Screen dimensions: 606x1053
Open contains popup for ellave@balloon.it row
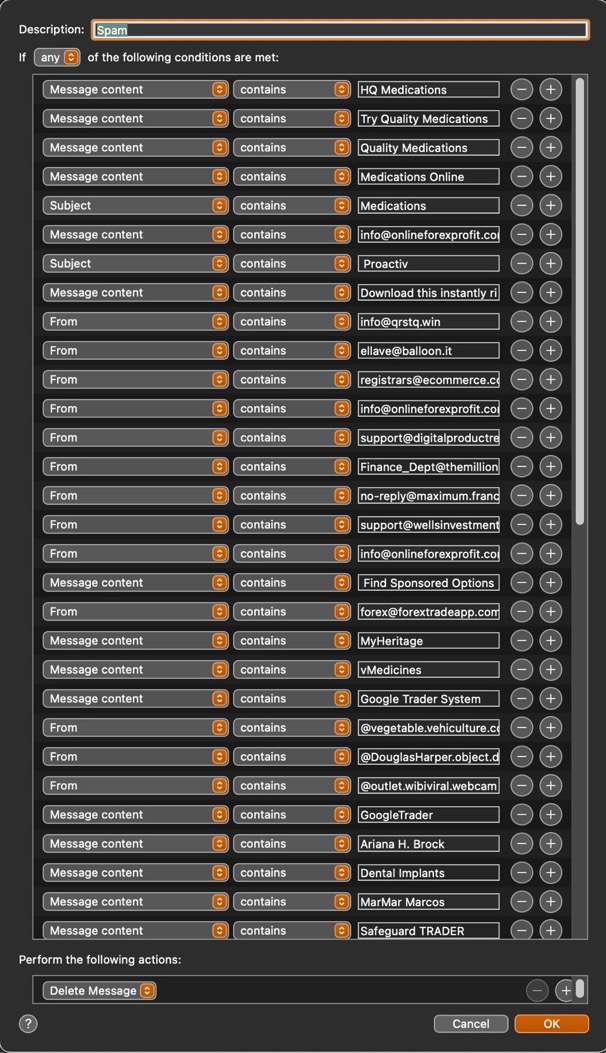(292, 350)
